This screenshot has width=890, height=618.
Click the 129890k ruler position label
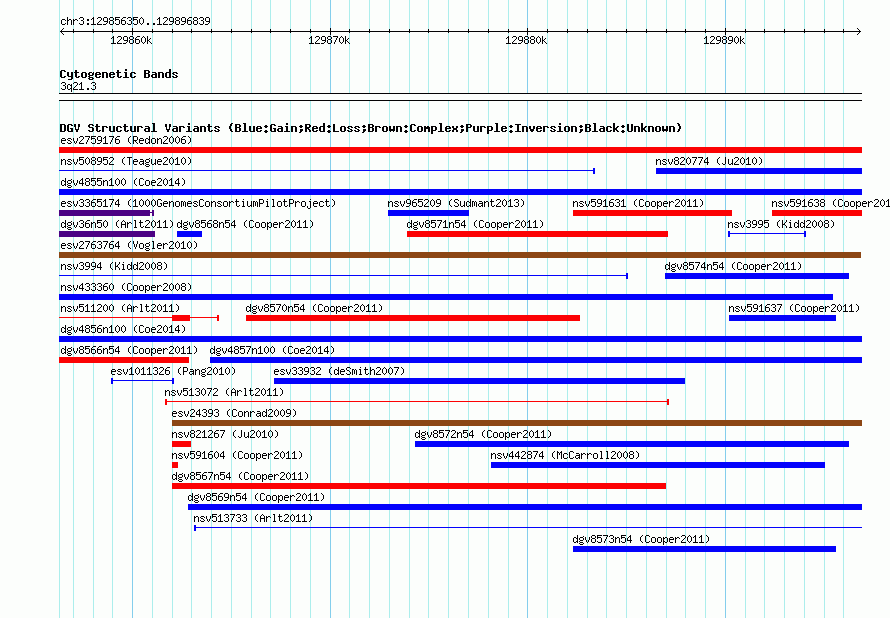click(724, 40)
